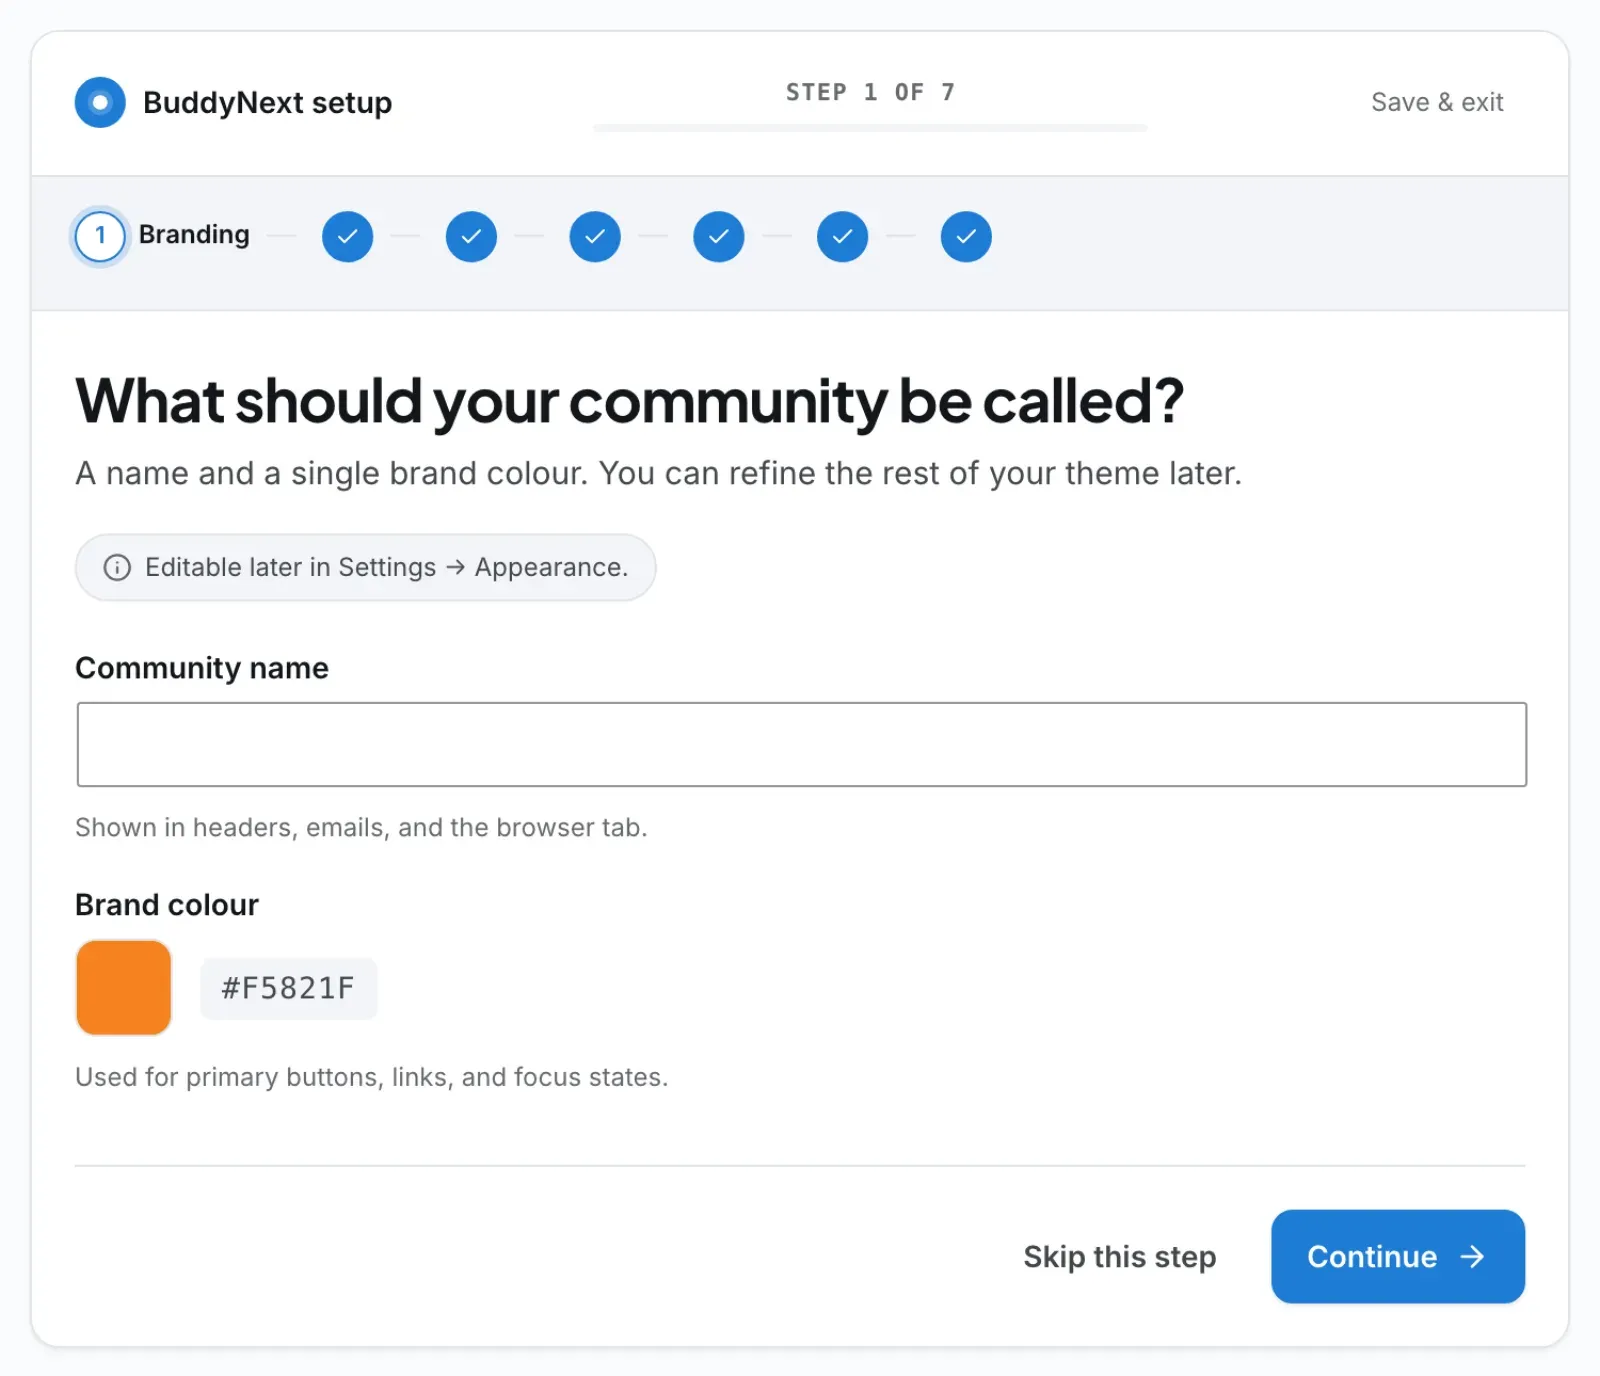
Task: Click the step progress bar
Action: 870,128
